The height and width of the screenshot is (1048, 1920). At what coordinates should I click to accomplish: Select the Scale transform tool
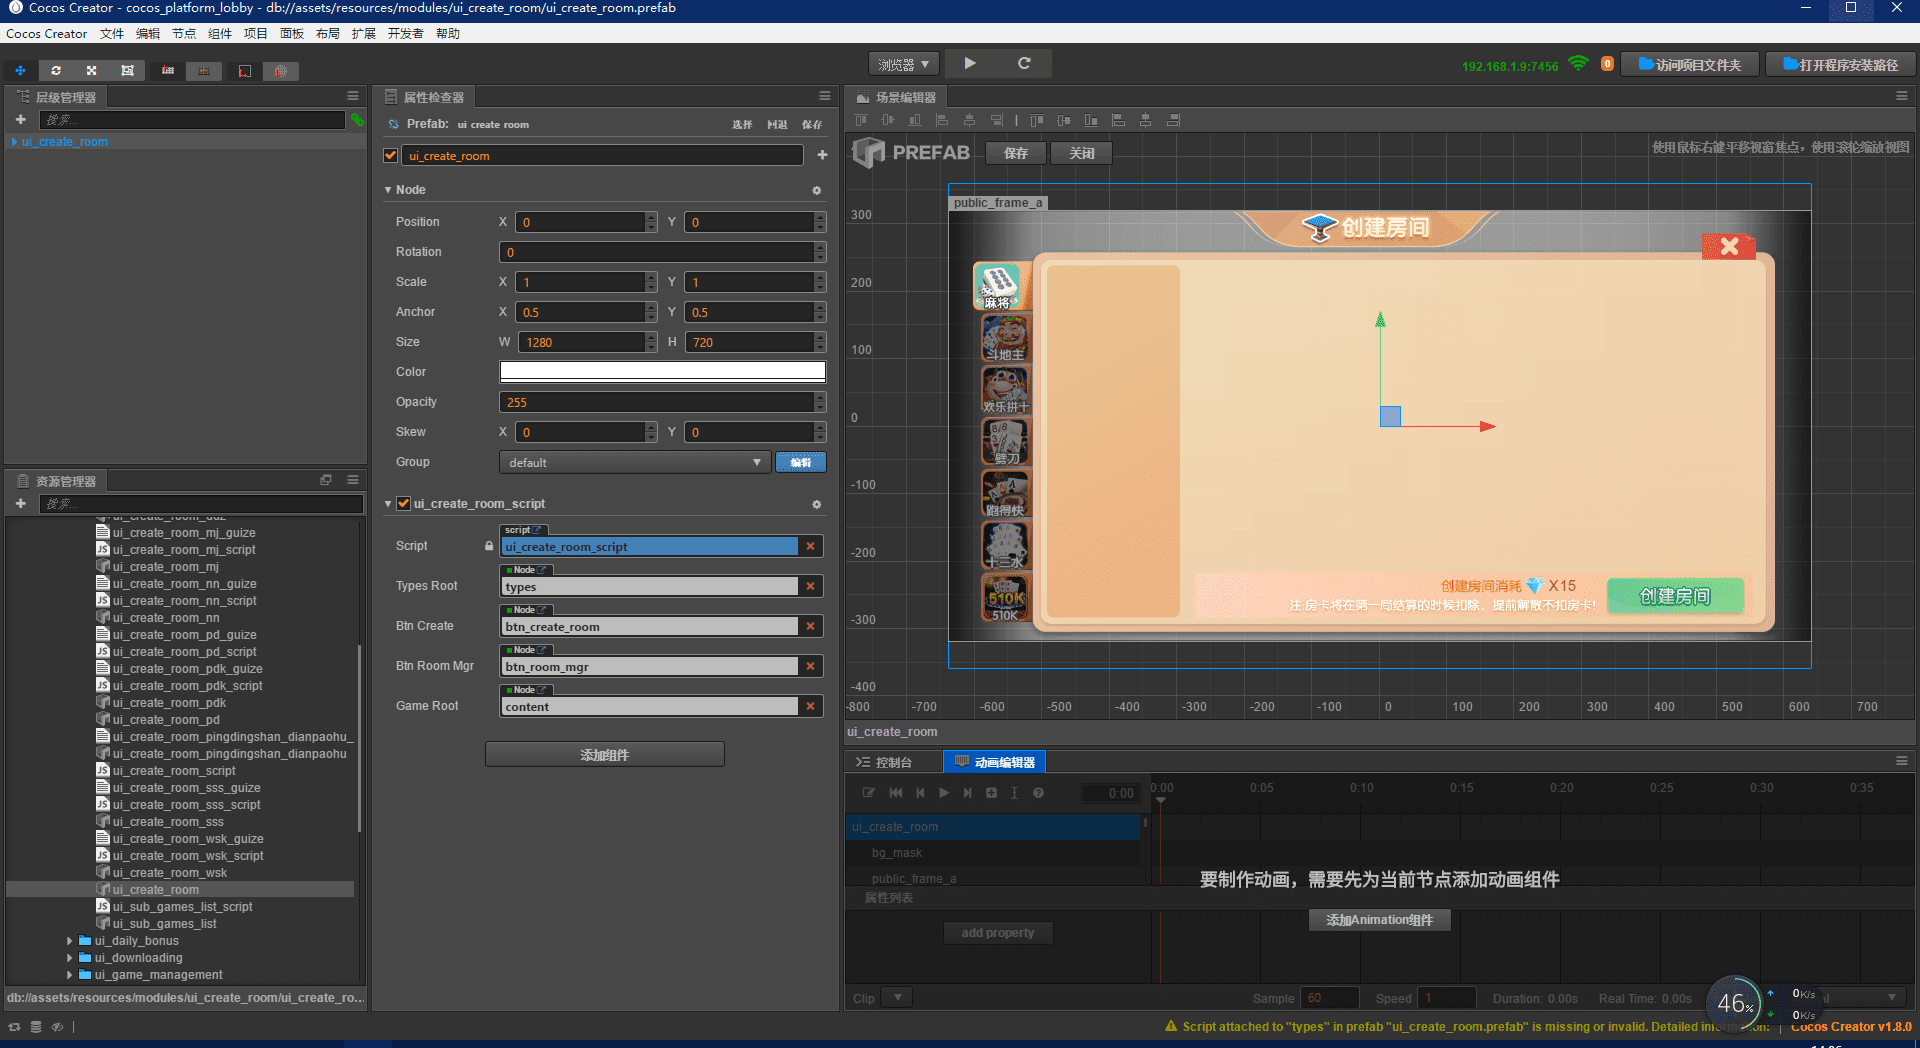[91, 71]
